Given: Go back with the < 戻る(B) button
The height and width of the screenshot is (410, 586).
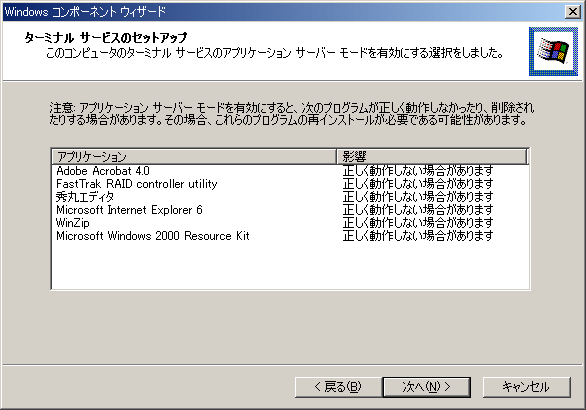Looking at the screenshot, I should click(338, 387).
